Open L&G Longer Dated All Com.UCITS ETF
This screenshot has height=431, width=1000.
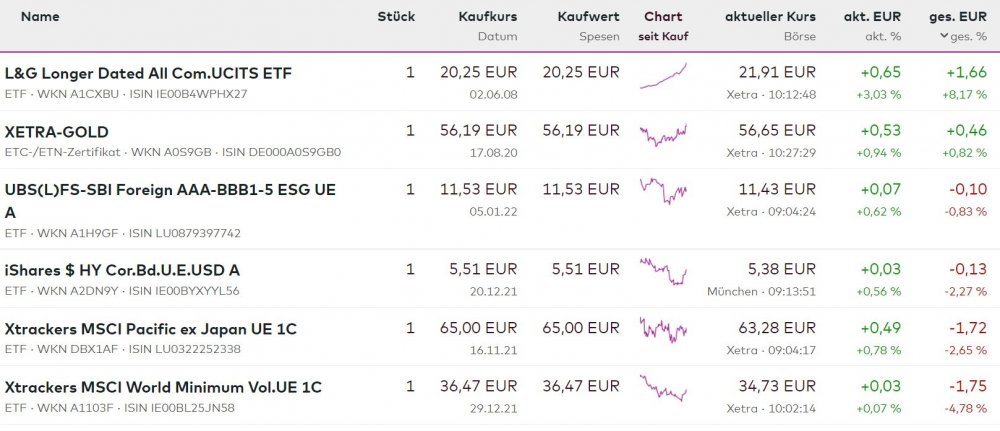click(148, 73)
